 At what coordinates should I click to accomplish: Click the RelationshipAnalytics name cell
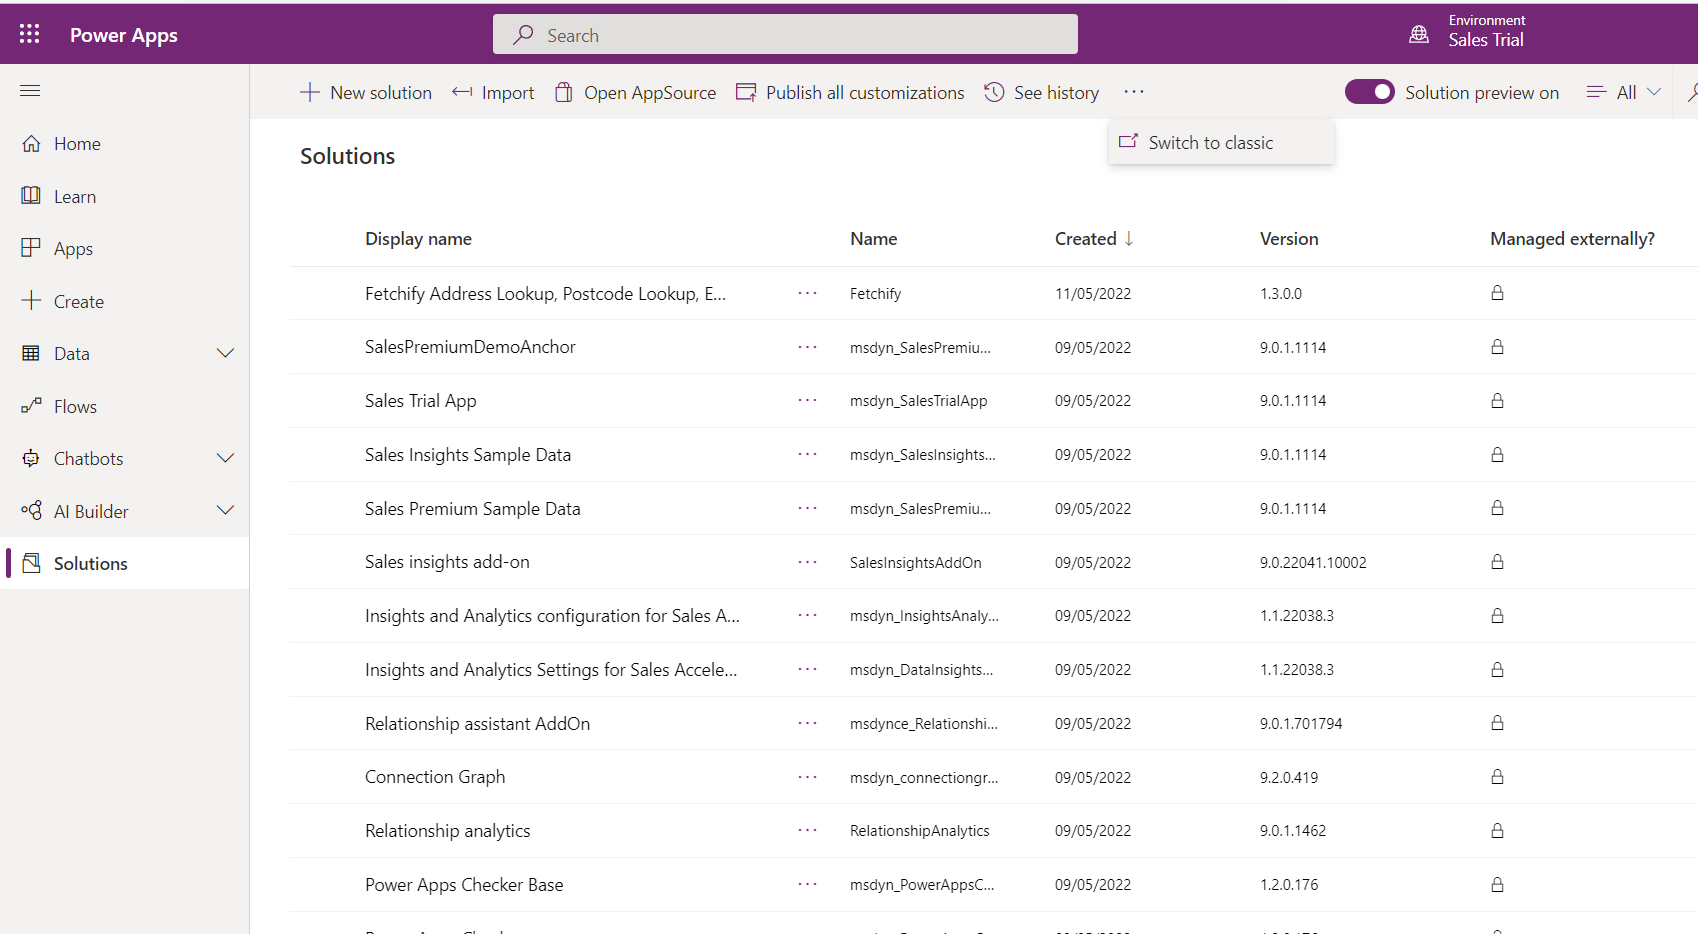[919, 831]
